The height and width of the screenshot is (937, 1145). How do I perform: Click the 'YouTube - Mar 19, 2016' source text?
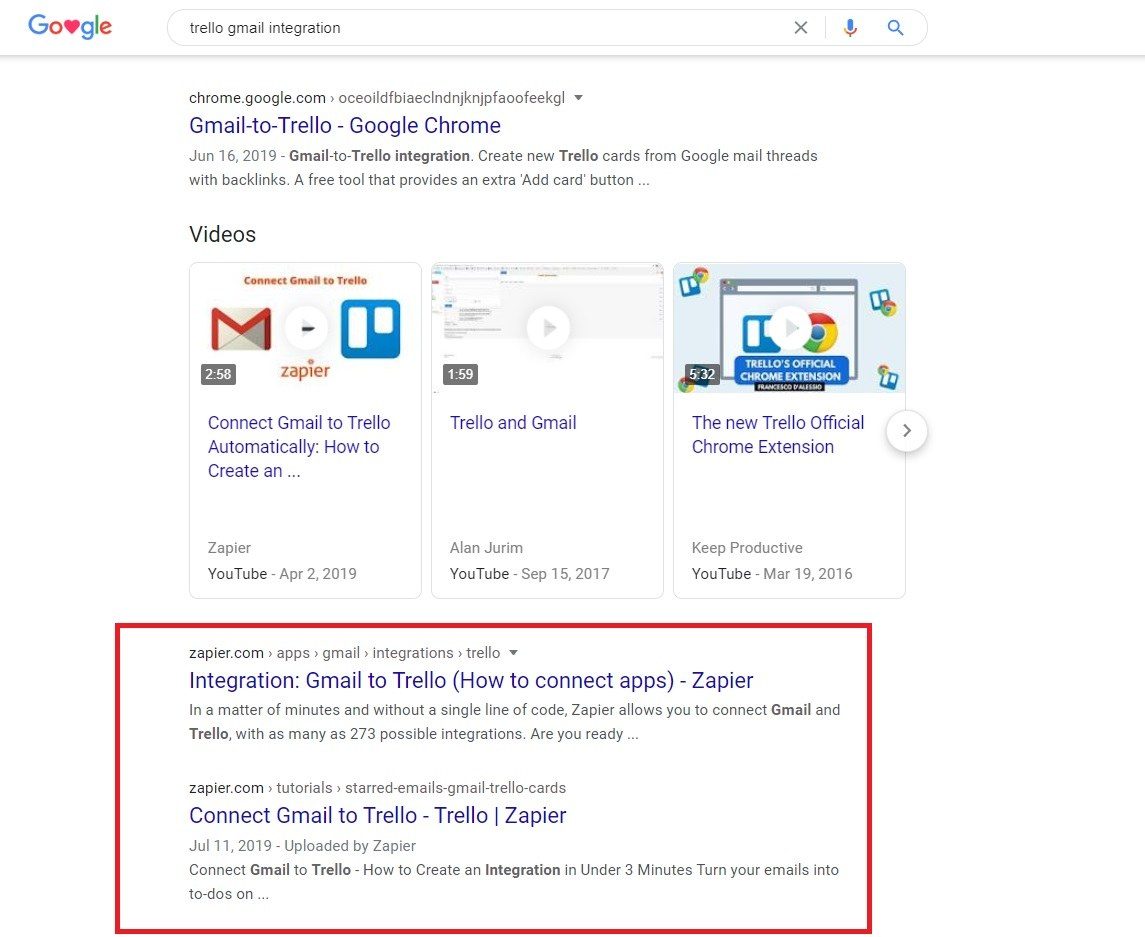coord(772,574)
